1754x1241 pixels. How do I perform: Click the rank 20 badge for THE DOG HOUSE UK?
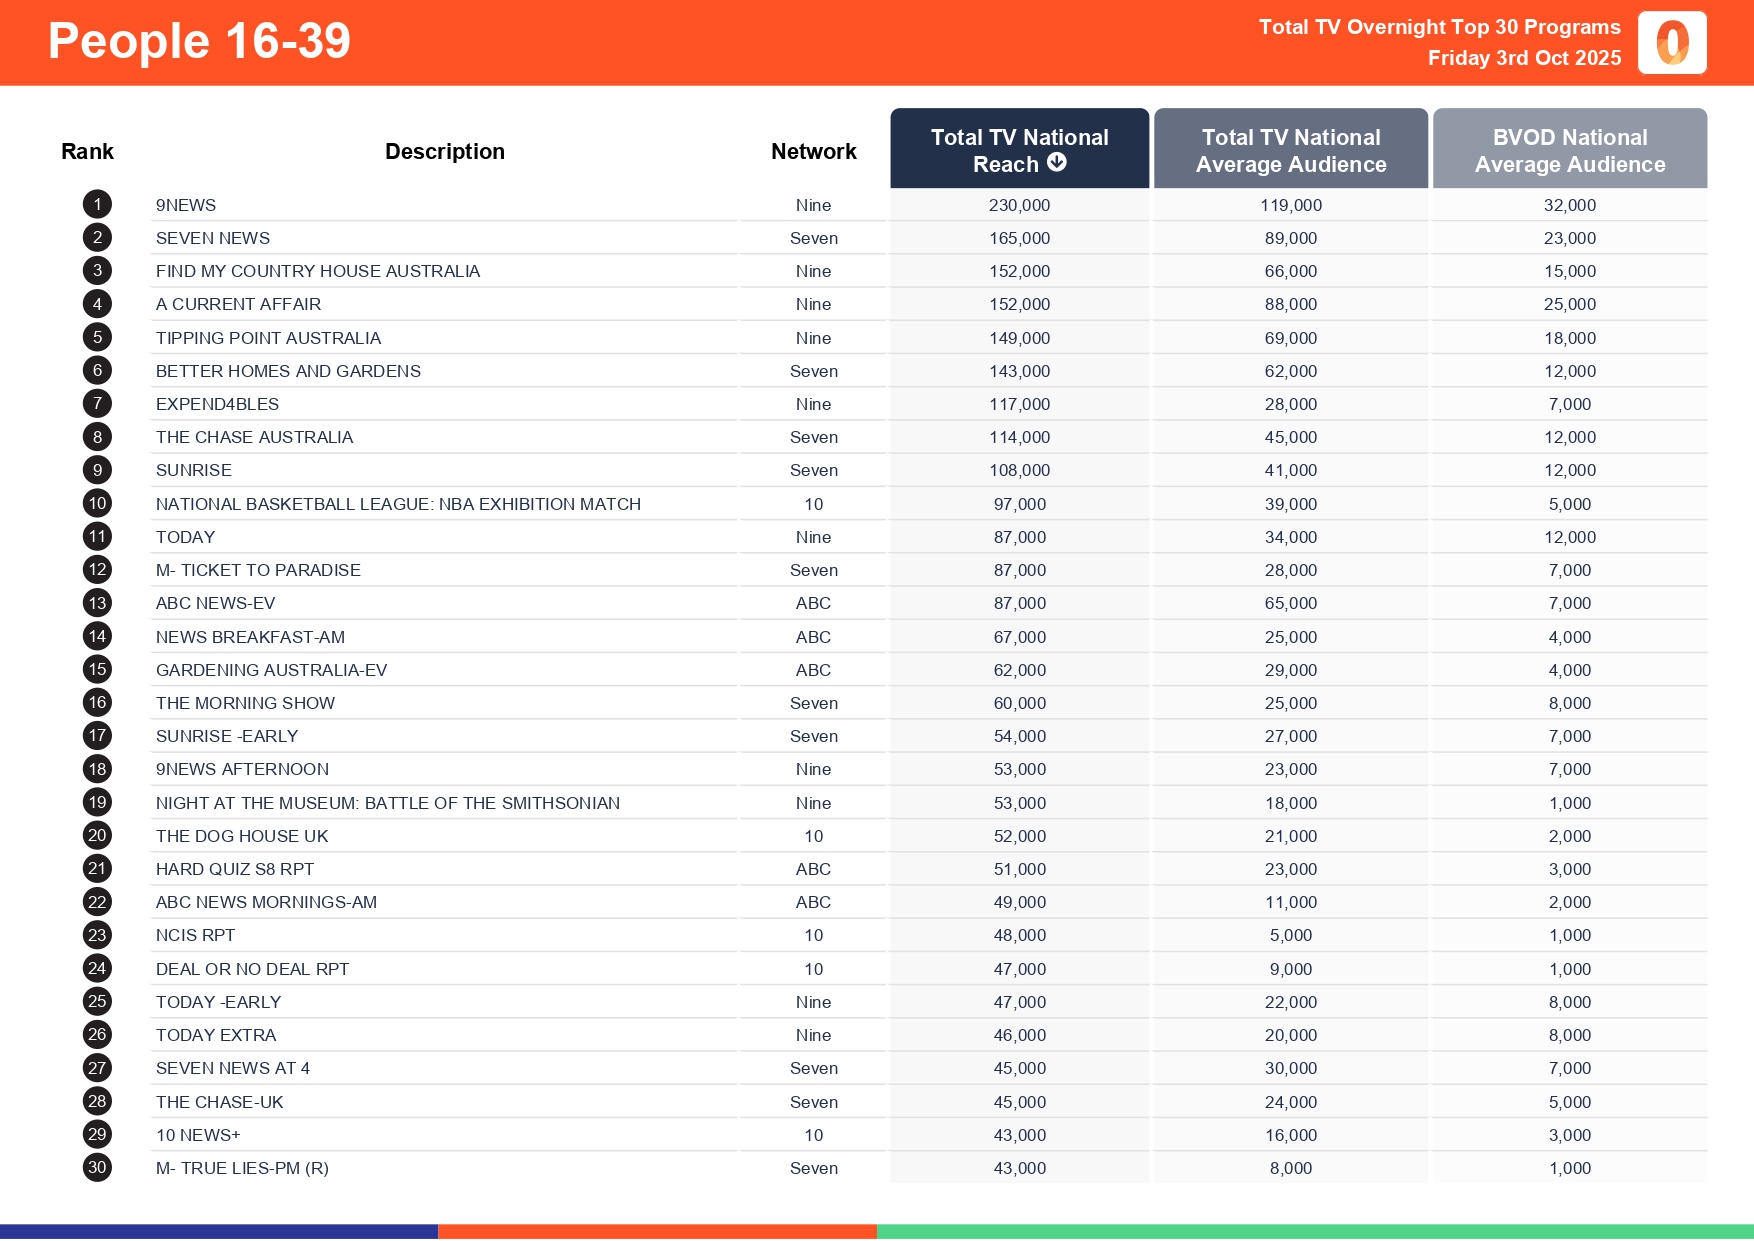(96, 835)
